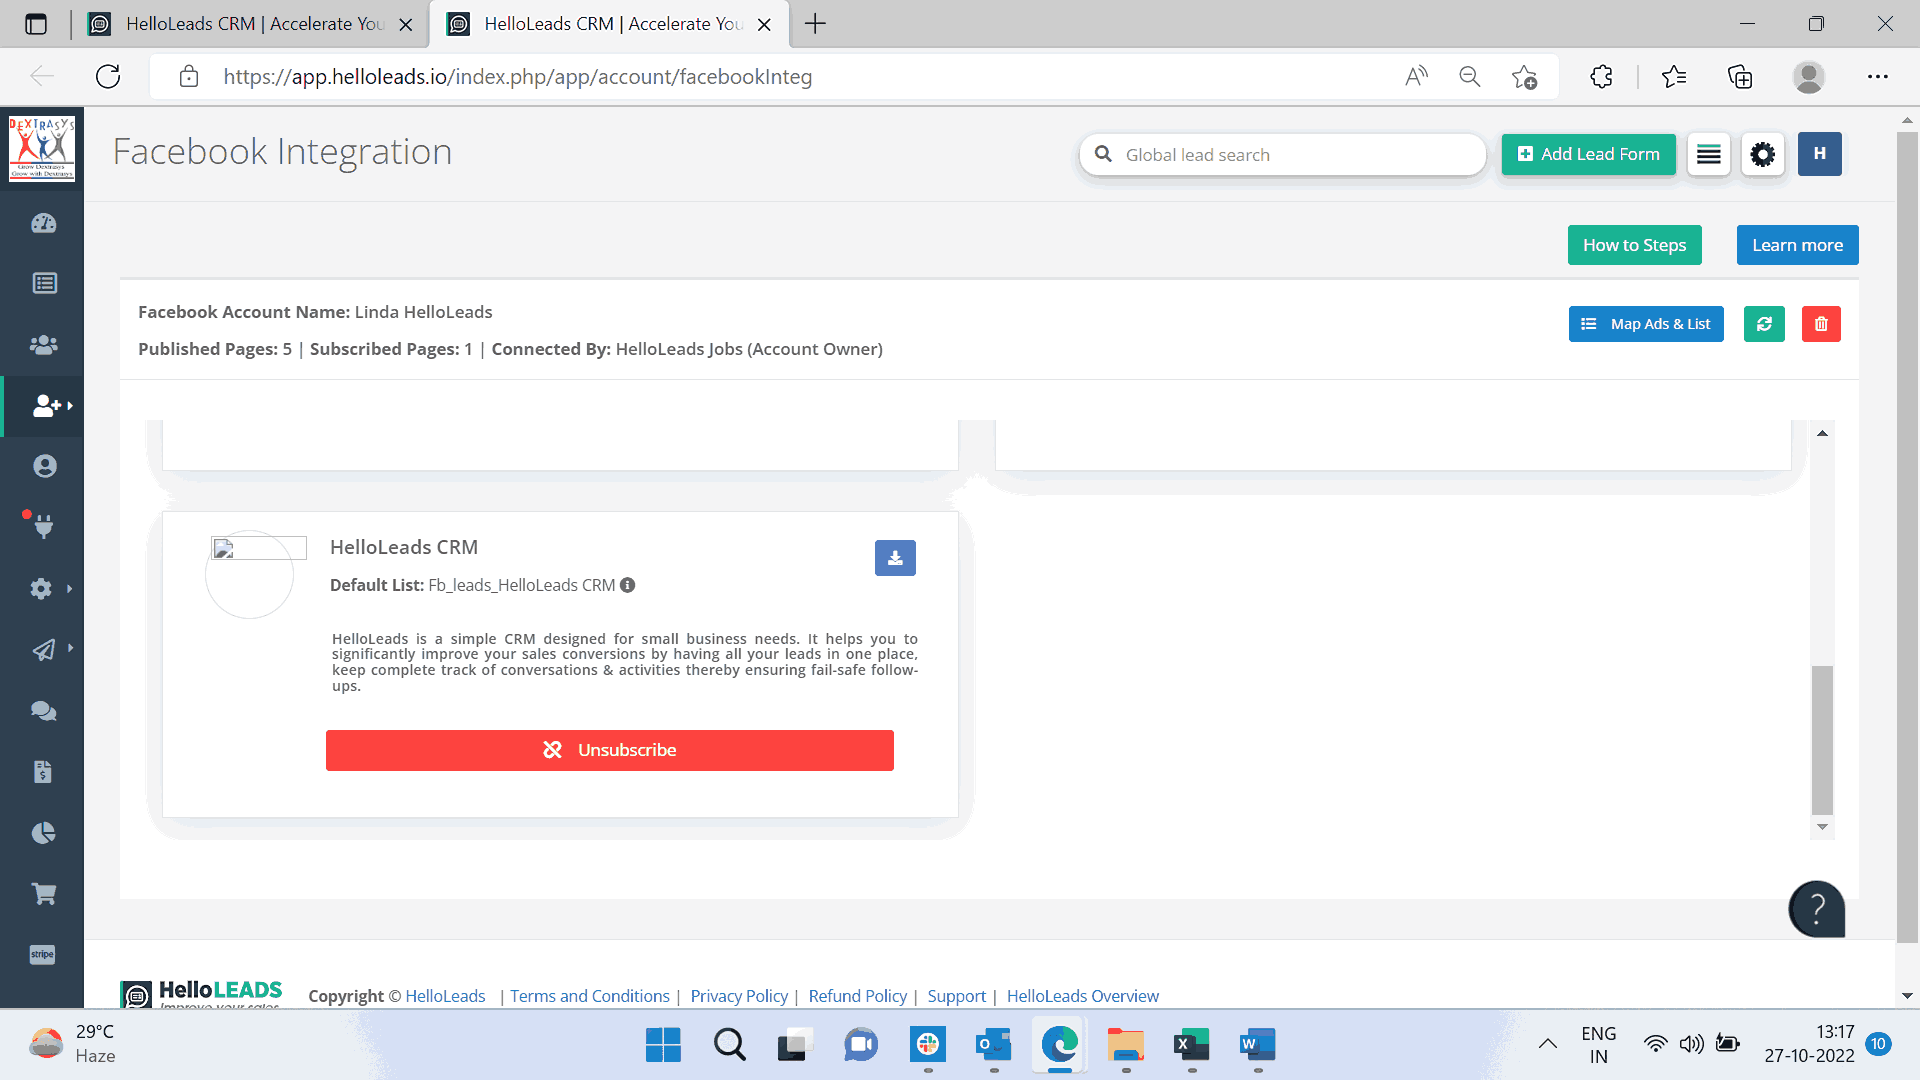Open Terms and Conditions link
Image resolution: width=1920 pixels, height=1080 pixels.
(x=590, y=996)
